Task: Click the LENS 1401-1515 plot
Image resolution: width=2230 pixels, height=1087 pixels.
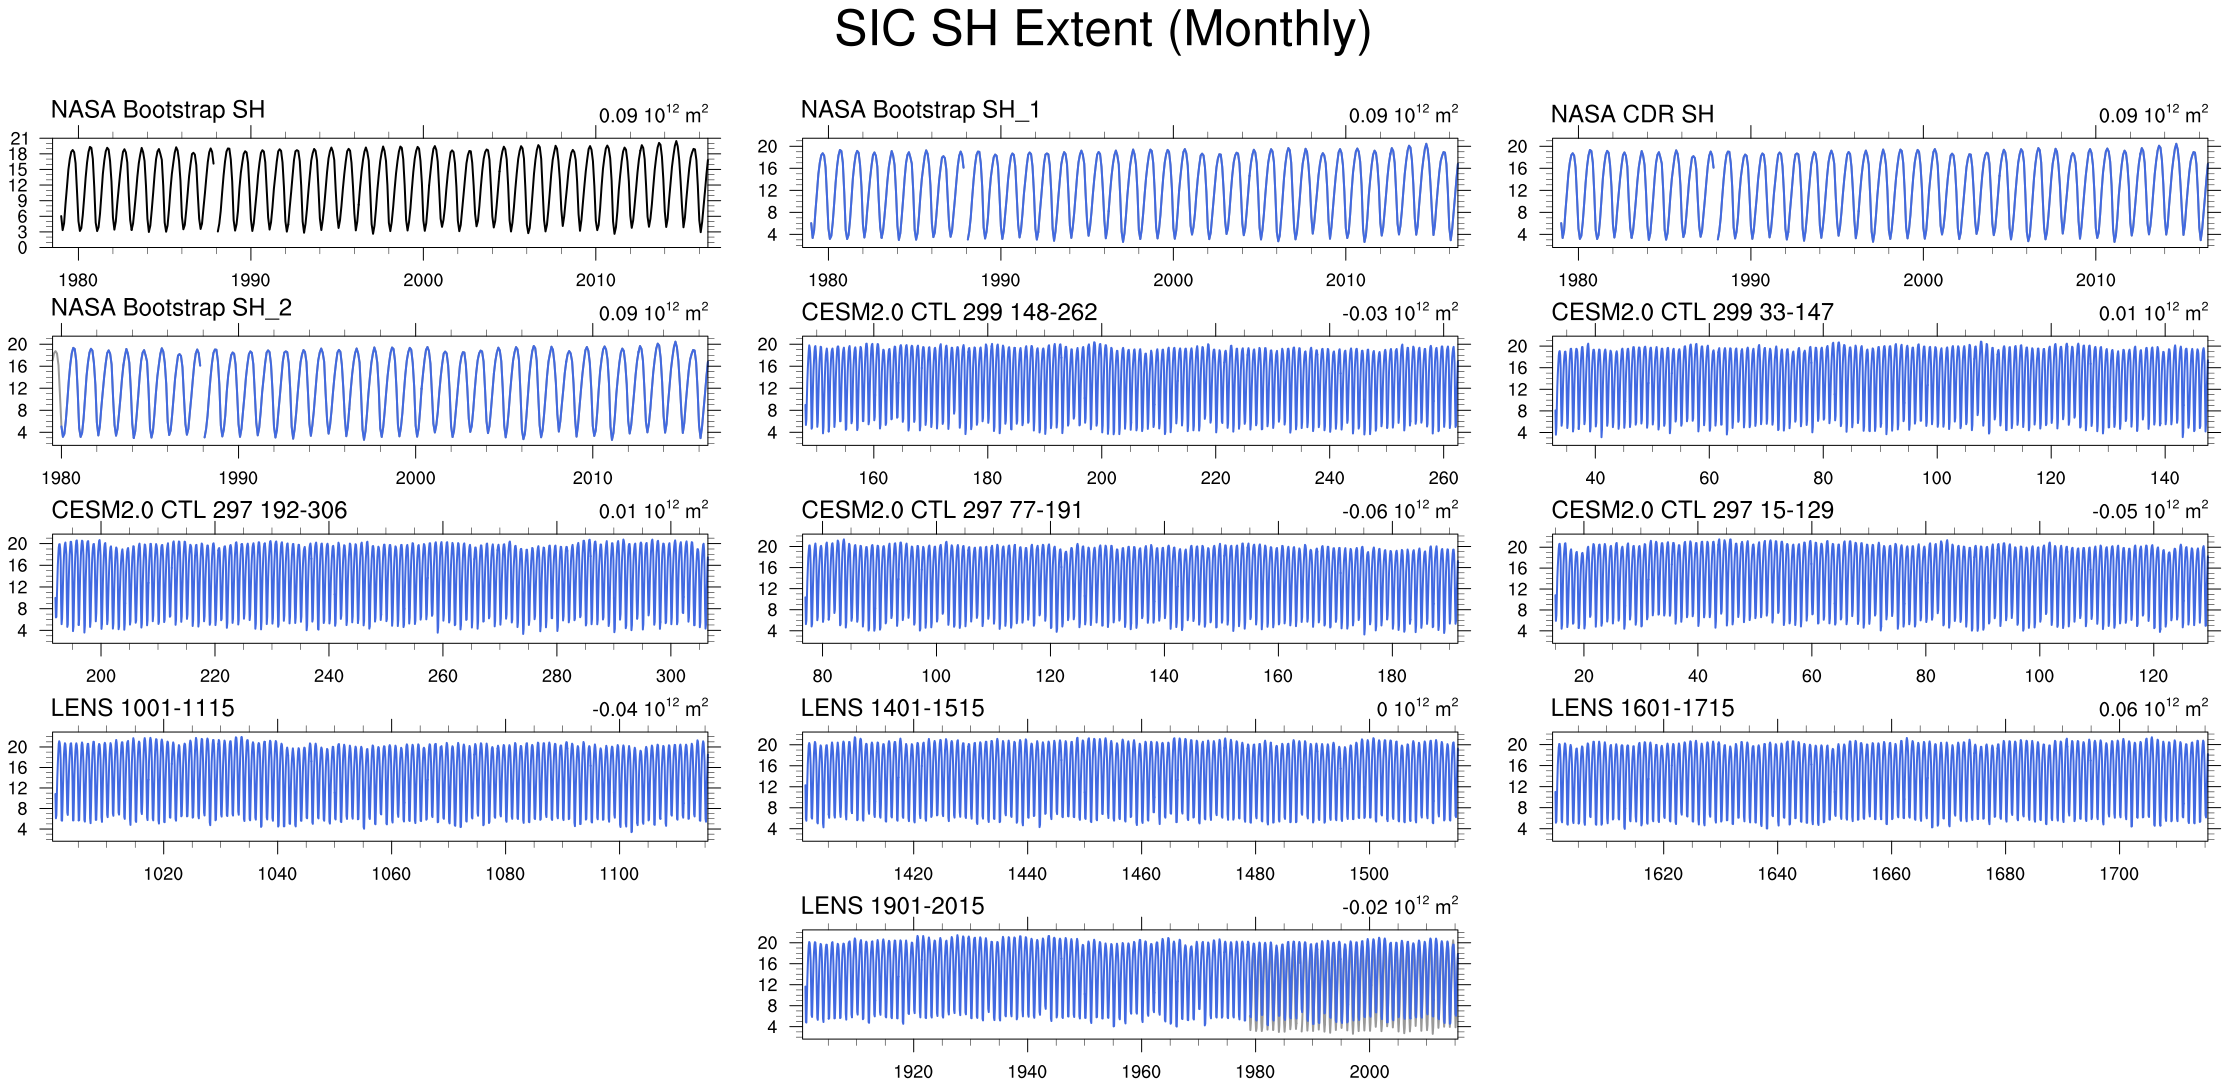Action: click(1130, 786)
